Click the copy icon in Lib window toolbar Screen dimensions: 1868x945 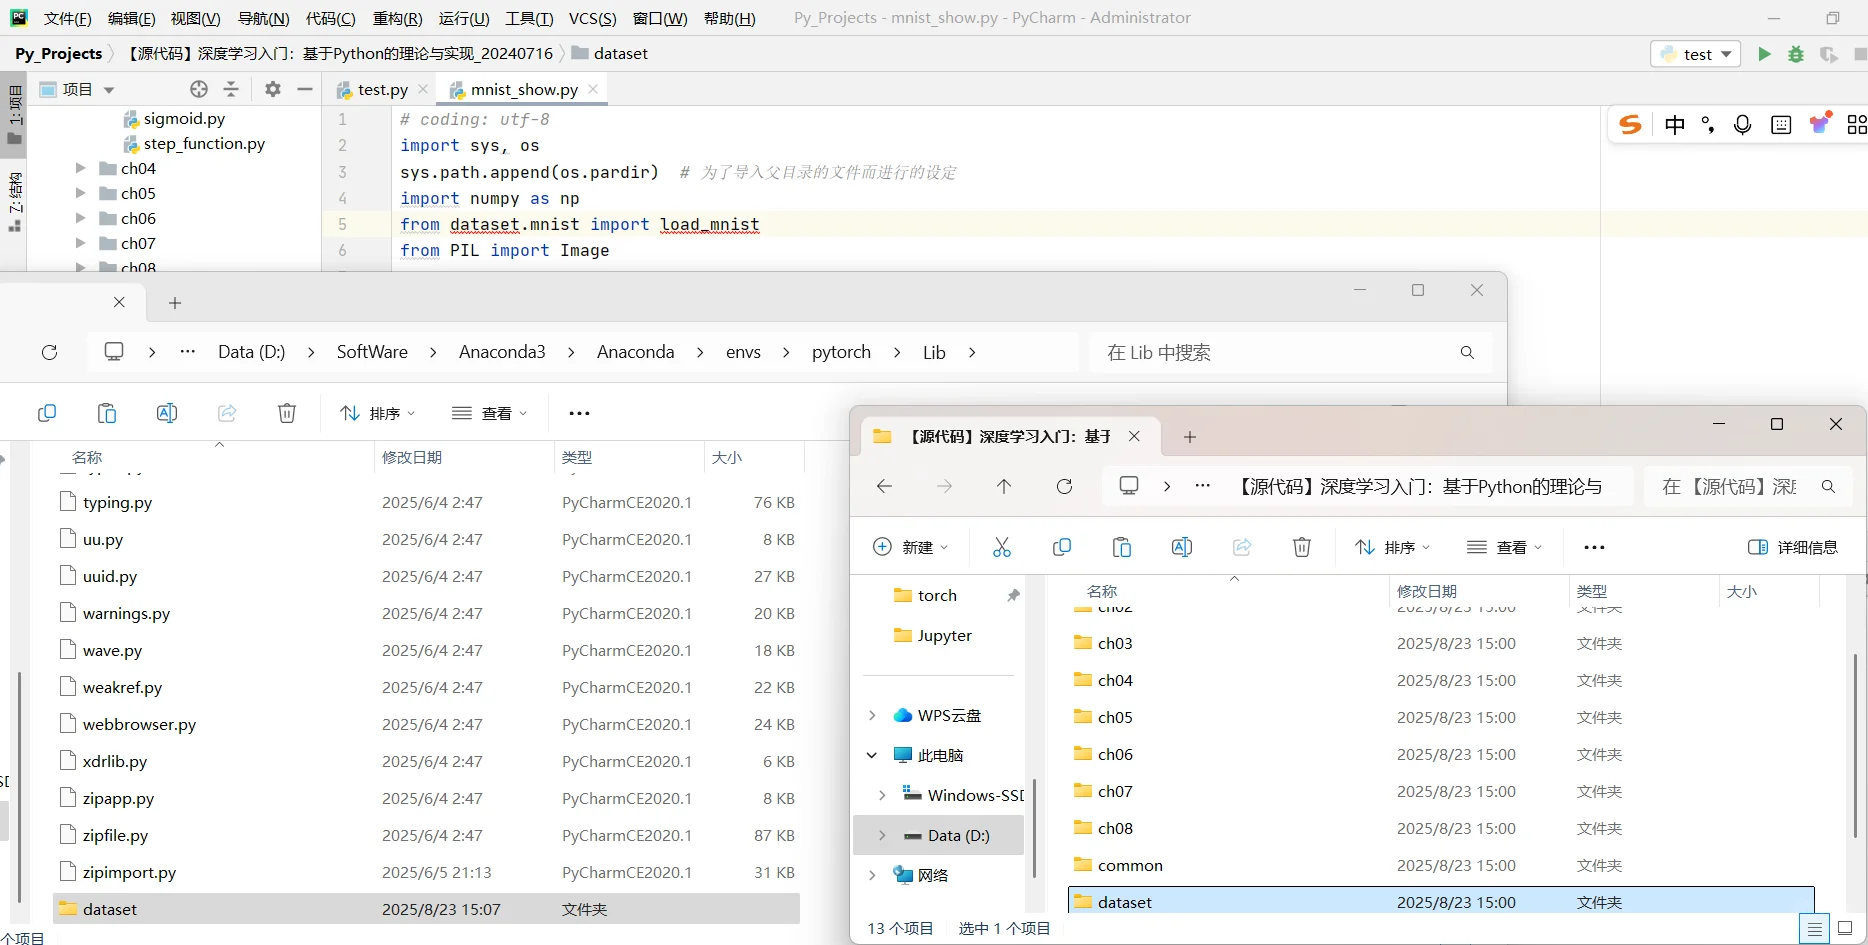(x=47, y=413)
